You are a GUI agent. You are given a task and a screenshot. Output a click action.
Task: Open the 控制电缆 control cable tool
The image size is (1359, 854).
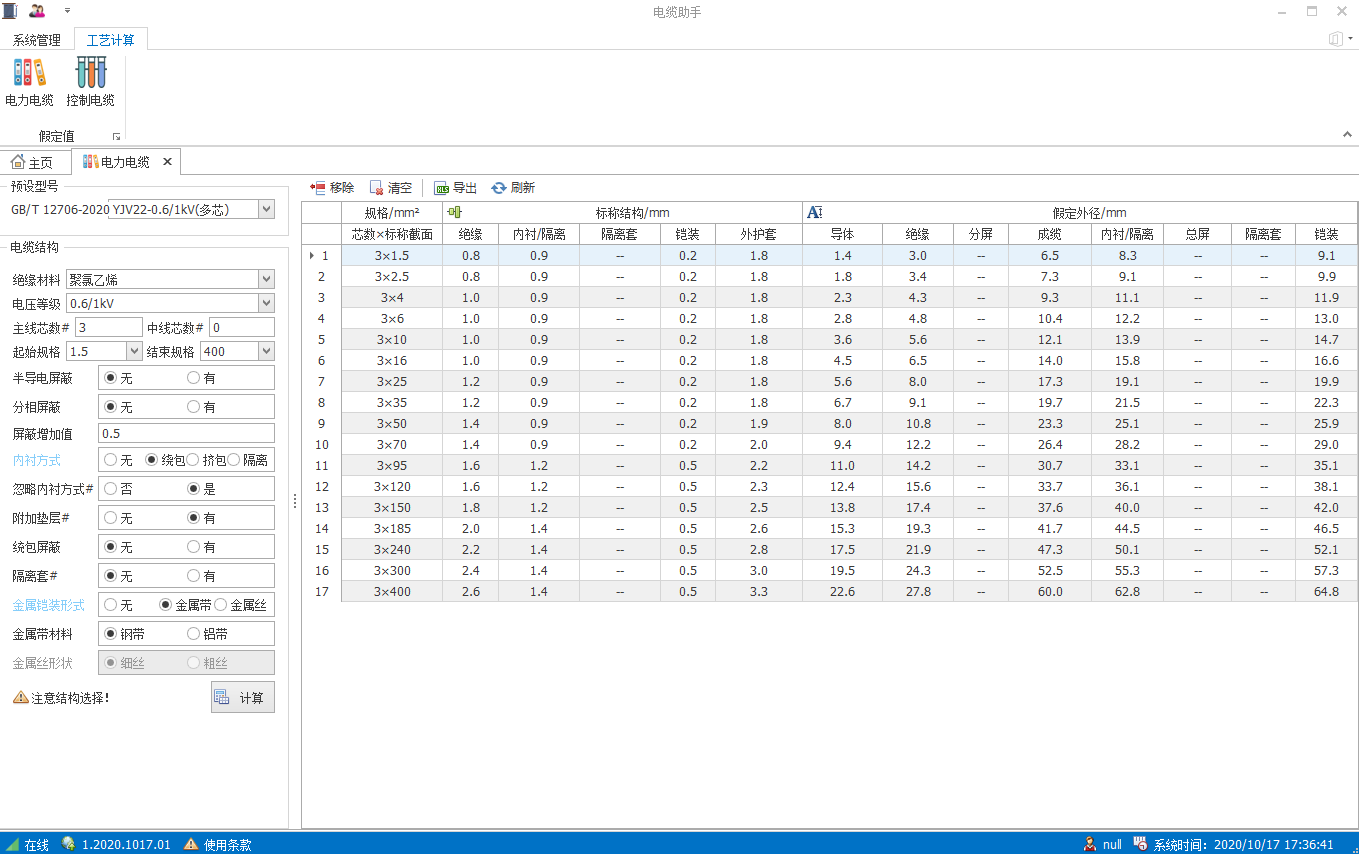(90, 82)
